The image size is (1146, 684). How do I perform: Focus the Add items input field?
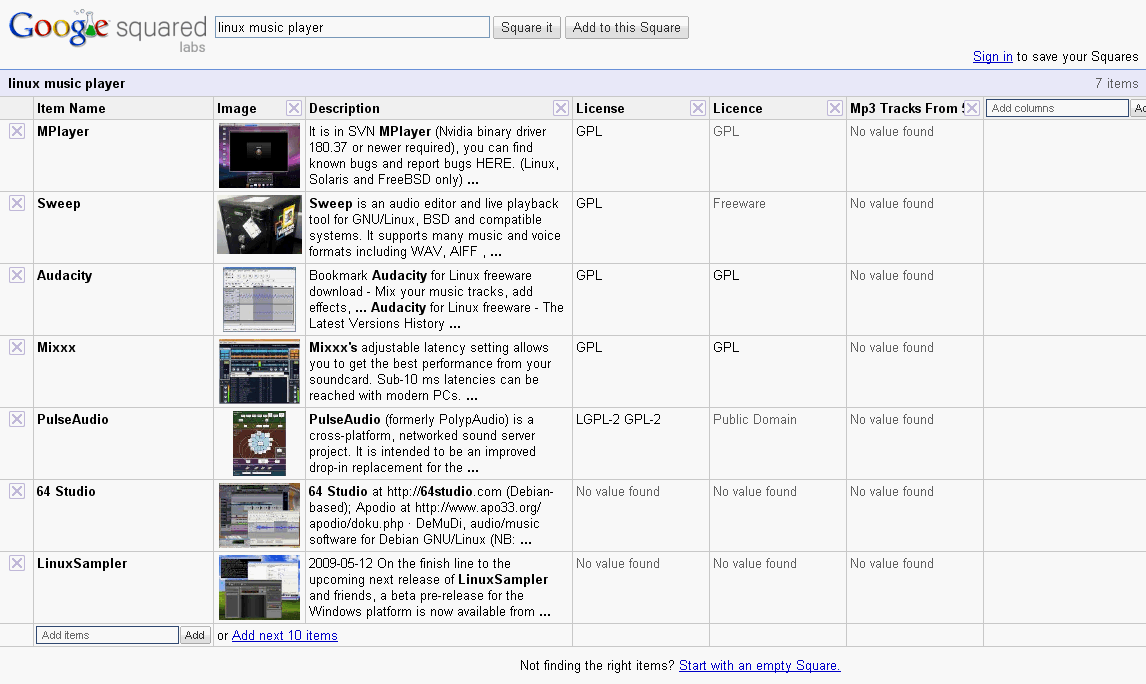pyautogui.click(x=107, y=635)
